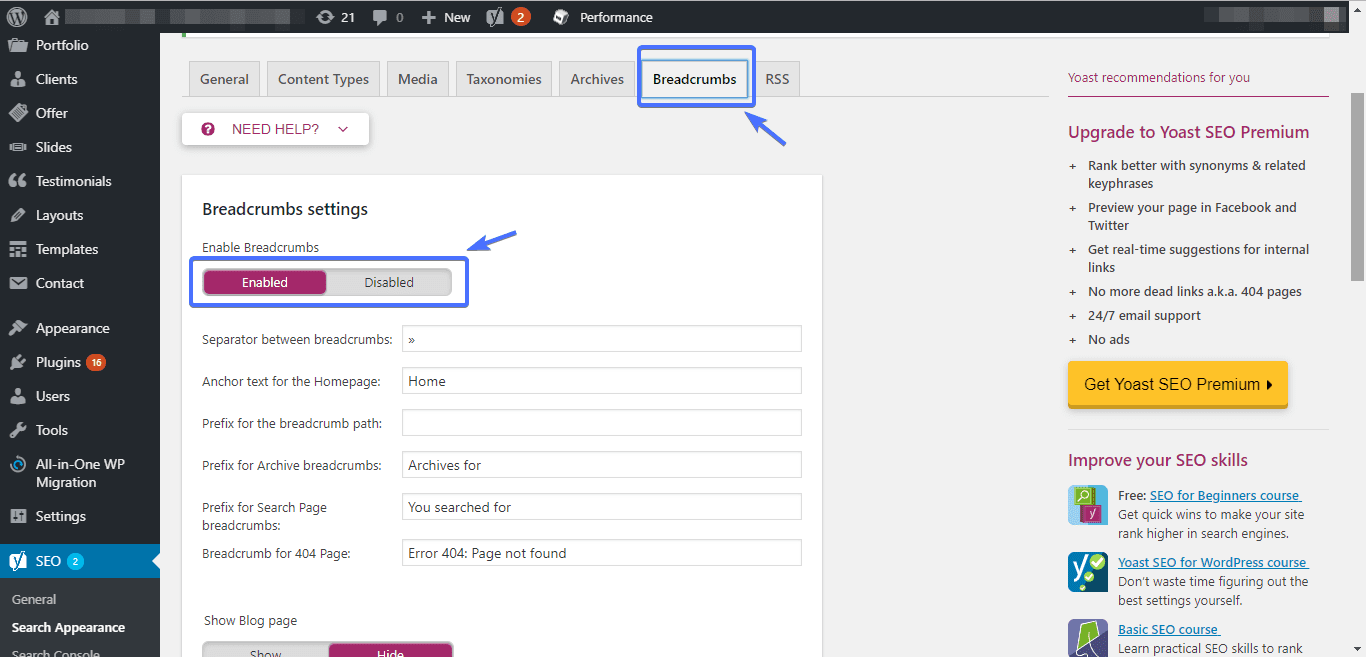Click Breadcrumb for 404 Page field

tap(602, 553)
